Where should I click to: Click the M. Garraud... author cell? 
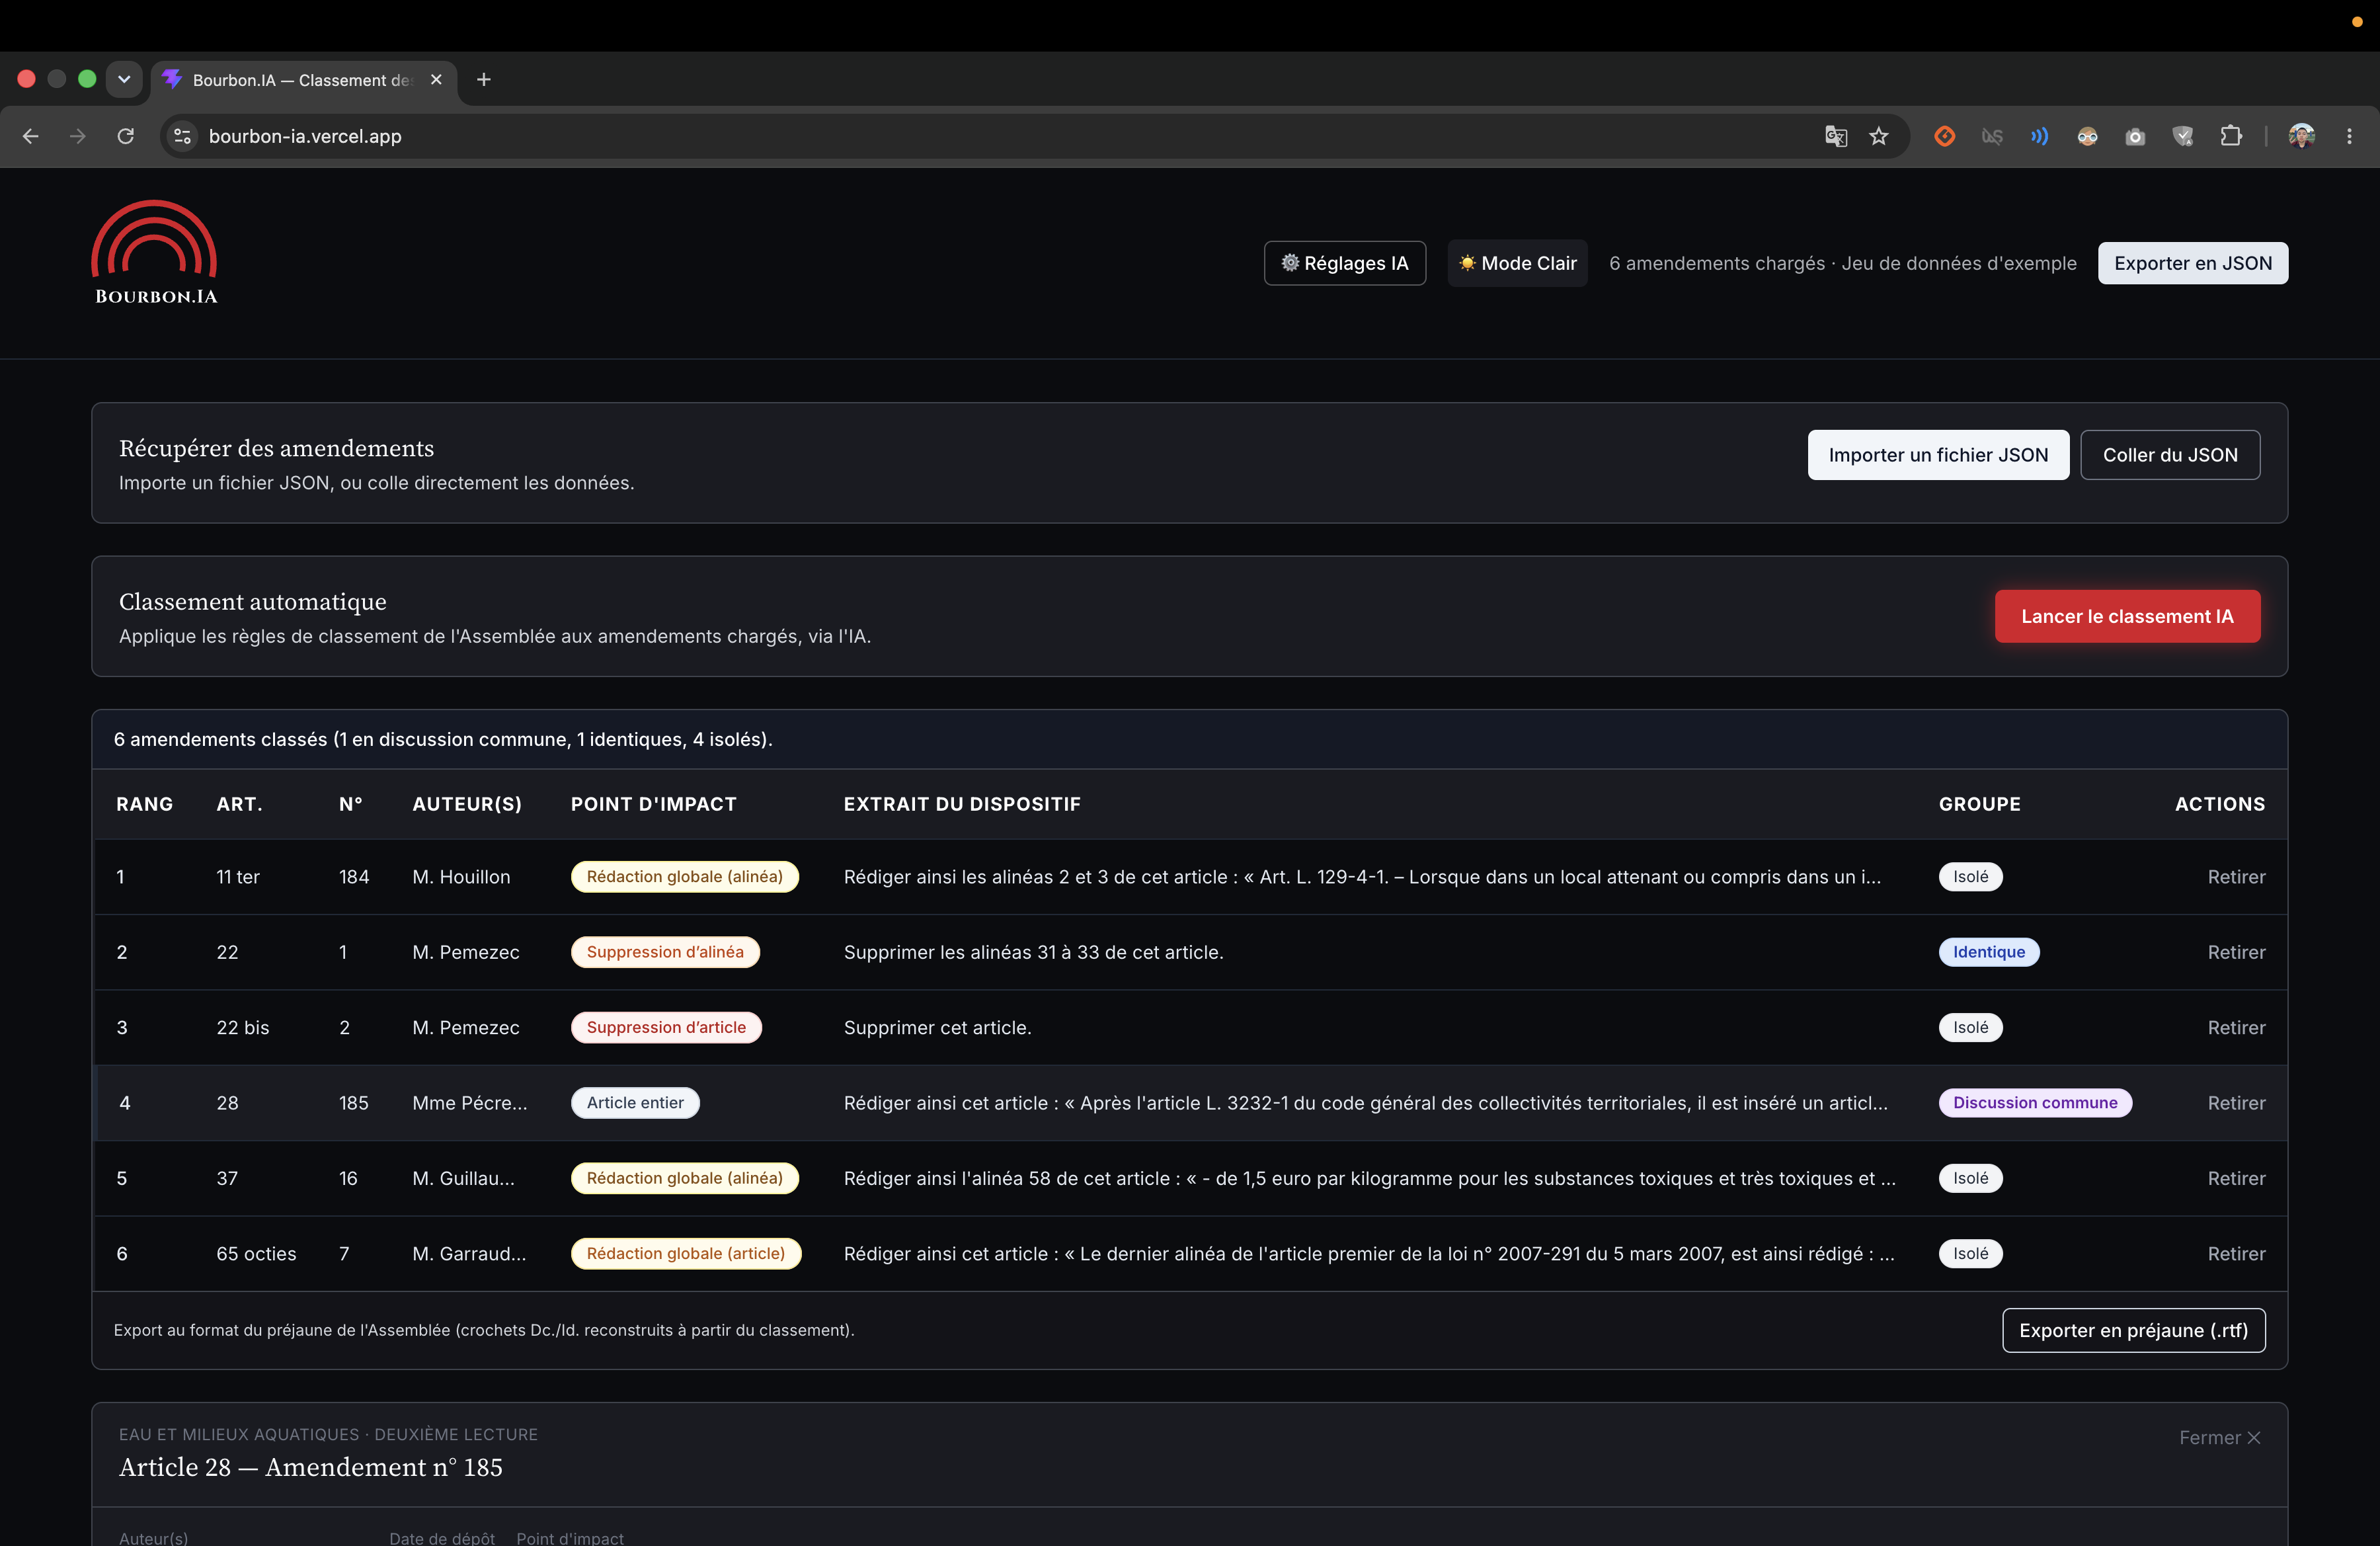click(x=469, y=1253)
